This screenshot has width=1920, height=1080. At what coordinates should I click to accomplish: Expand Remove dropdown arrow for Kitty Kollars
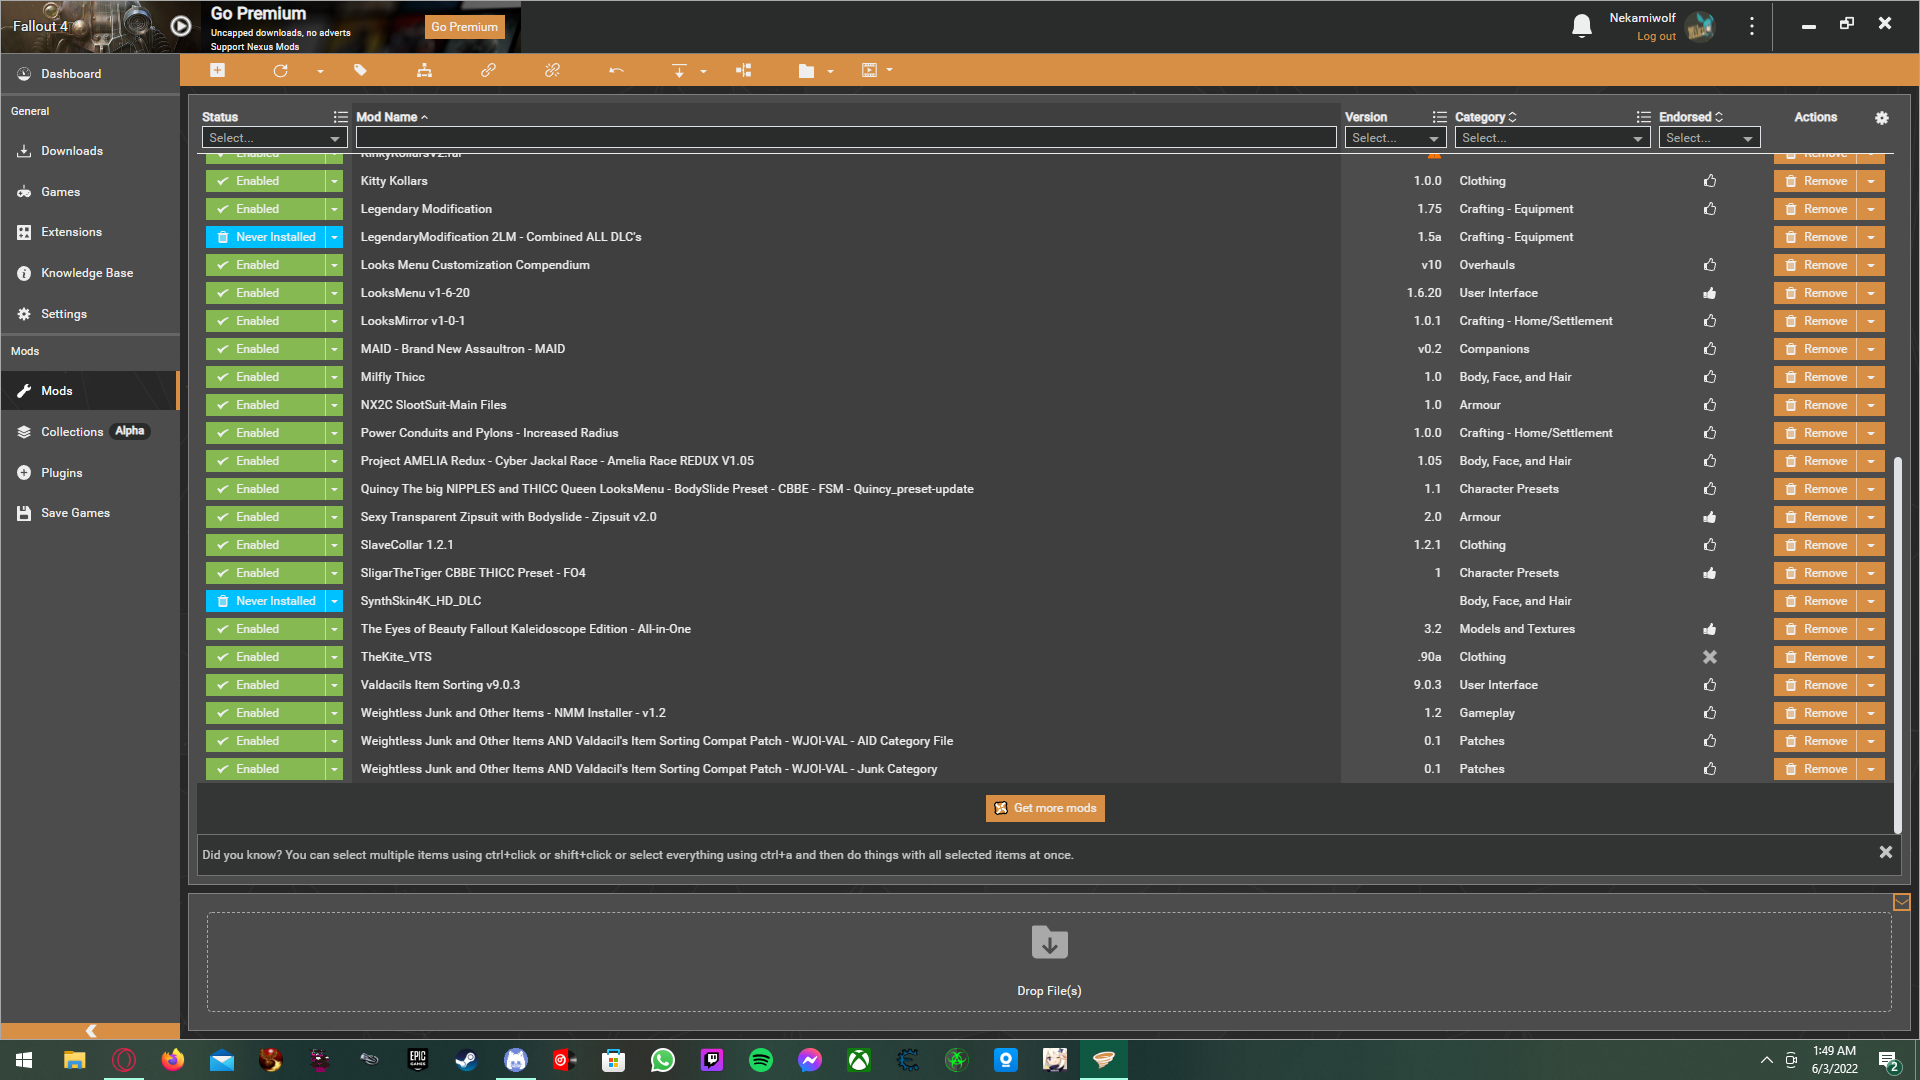(x=1870, y=181)
